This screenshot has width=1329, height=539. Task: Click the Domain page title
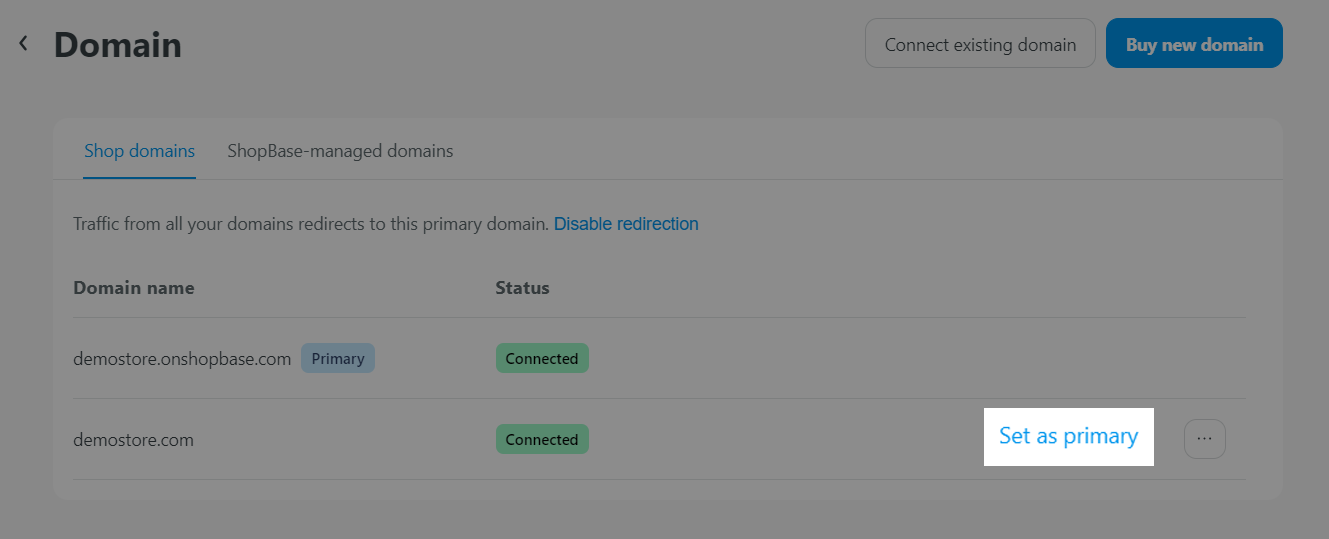[x=118, y=45]
